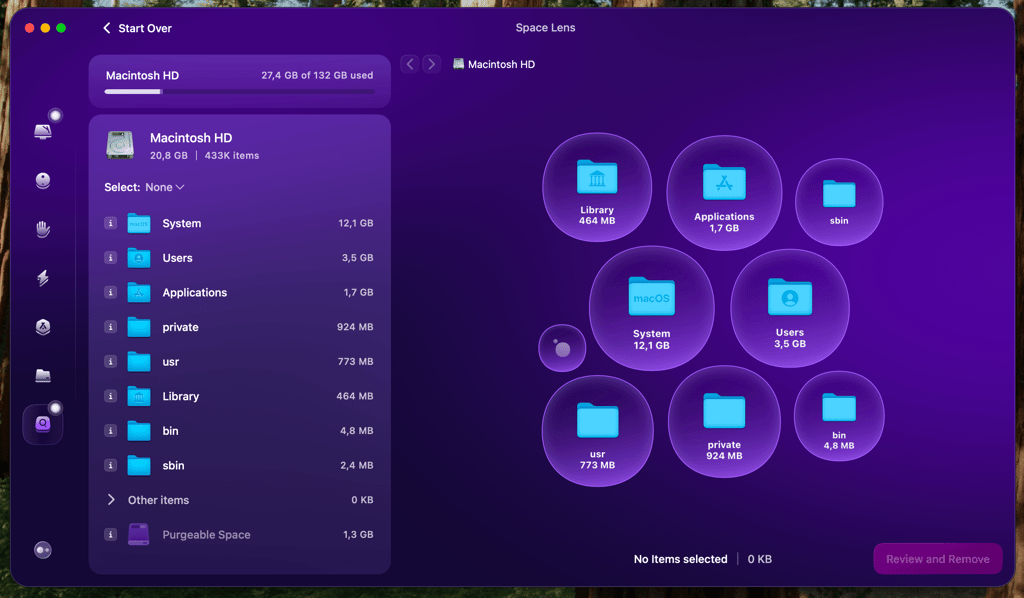This screenshot has width=1024, height=598.
Task: Click the '433K items' count text
Action: [x=232, y=155]
